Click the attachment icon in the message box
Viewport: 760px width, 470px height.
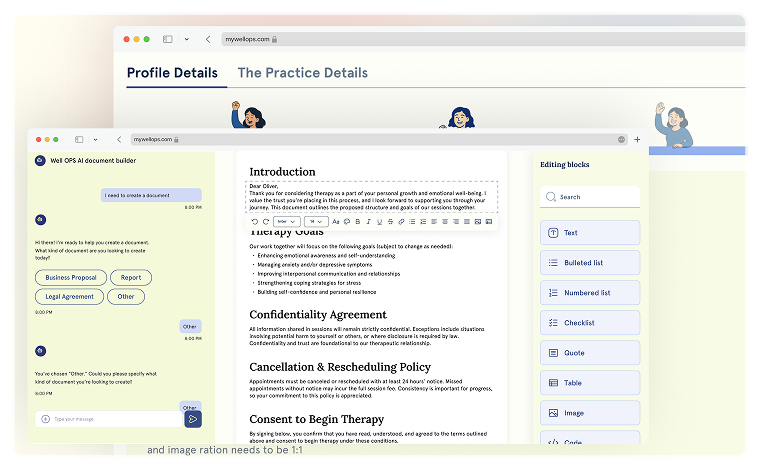[44, 419]
